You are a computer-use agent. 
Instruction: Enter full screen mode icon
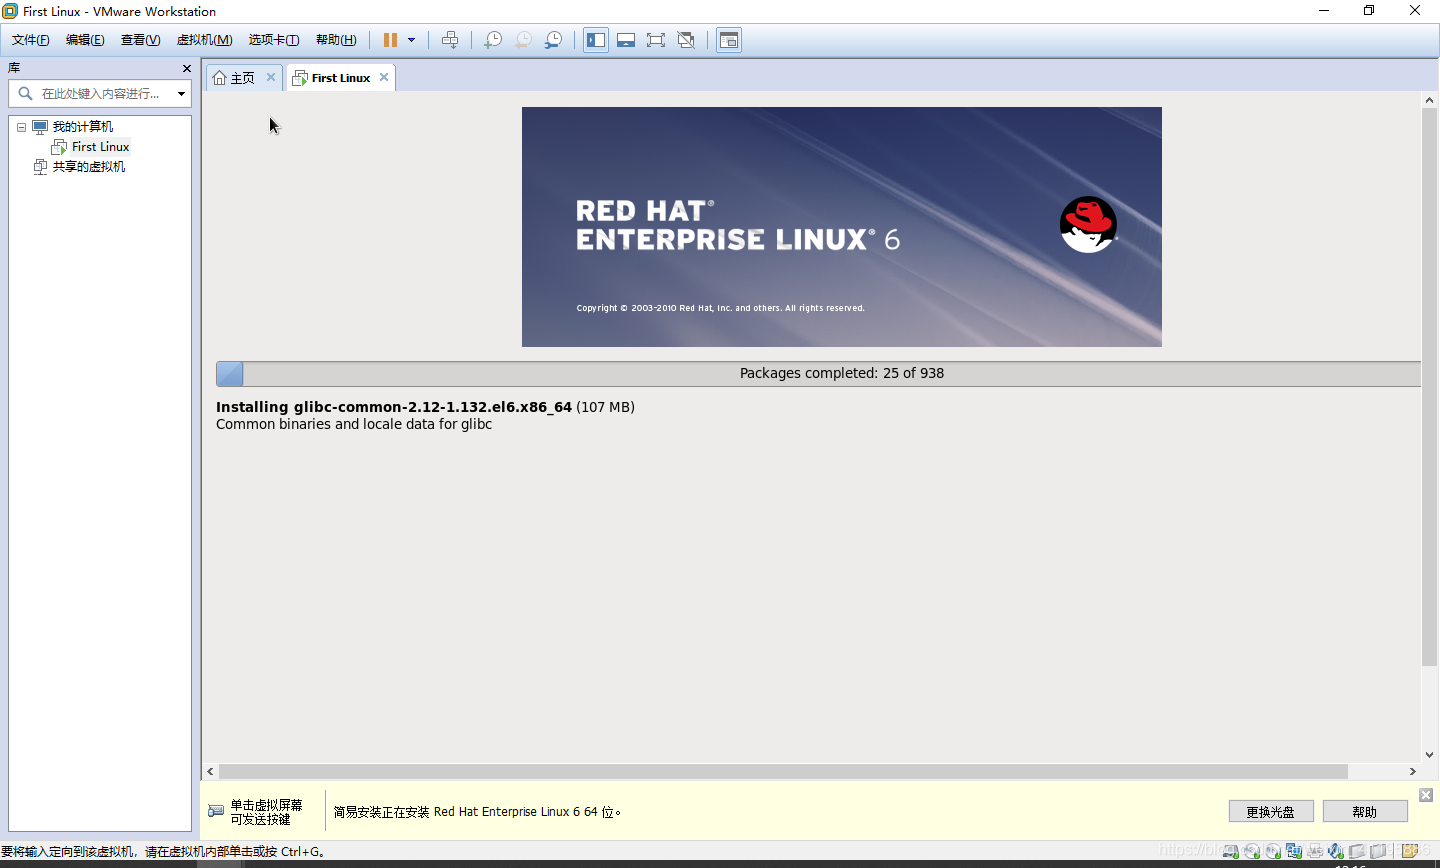point(656,40)
